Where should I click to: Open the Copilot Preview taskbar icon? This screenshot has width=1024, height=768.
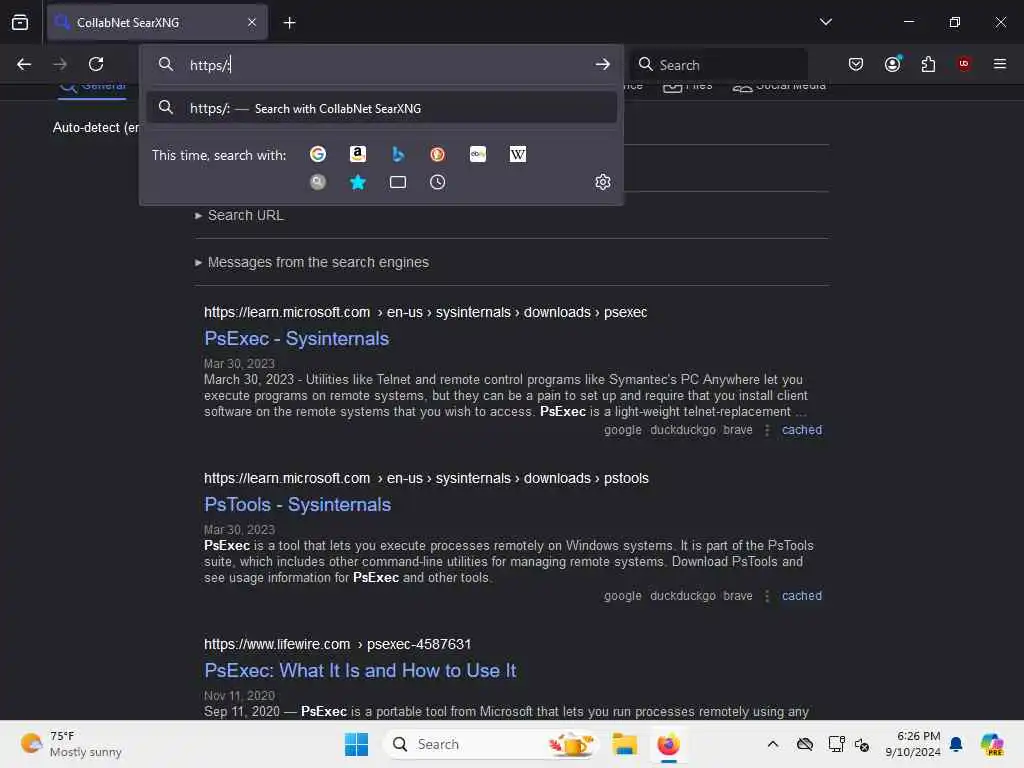992,744
